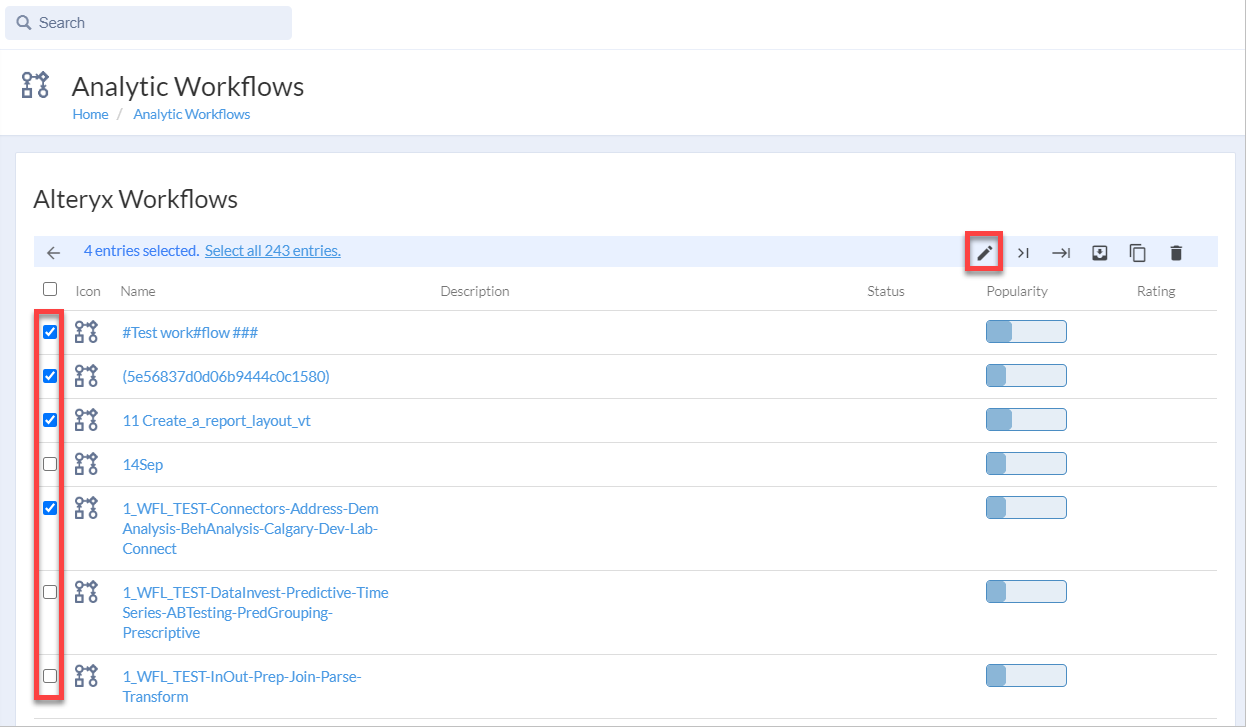
Task: Check the 1_WFL_TEST-InOut-Prep-Join row checkbox
Action: (50, 676)
